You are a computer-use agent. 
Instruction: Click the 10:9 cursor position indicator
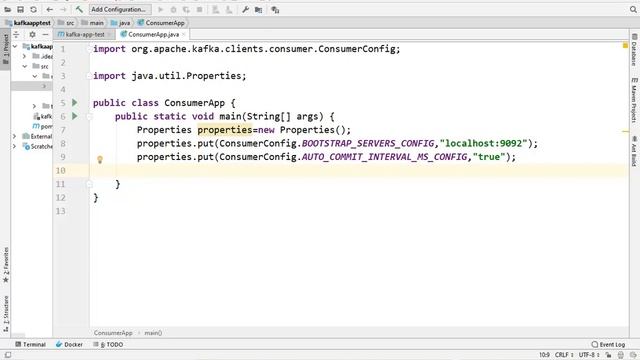coord(544,355)
